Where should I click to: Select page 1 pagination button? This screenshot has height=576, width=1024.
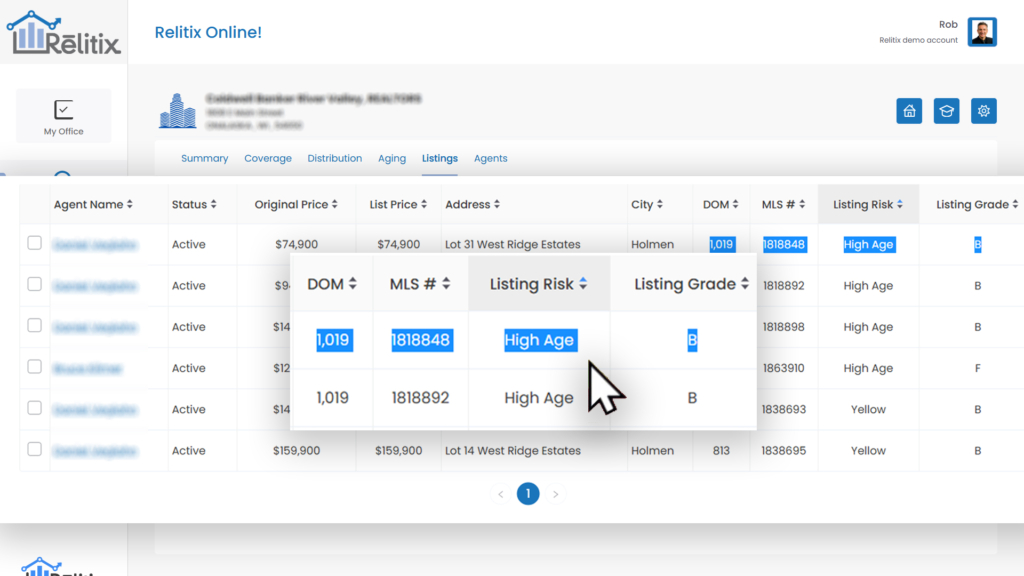(528, 494)
